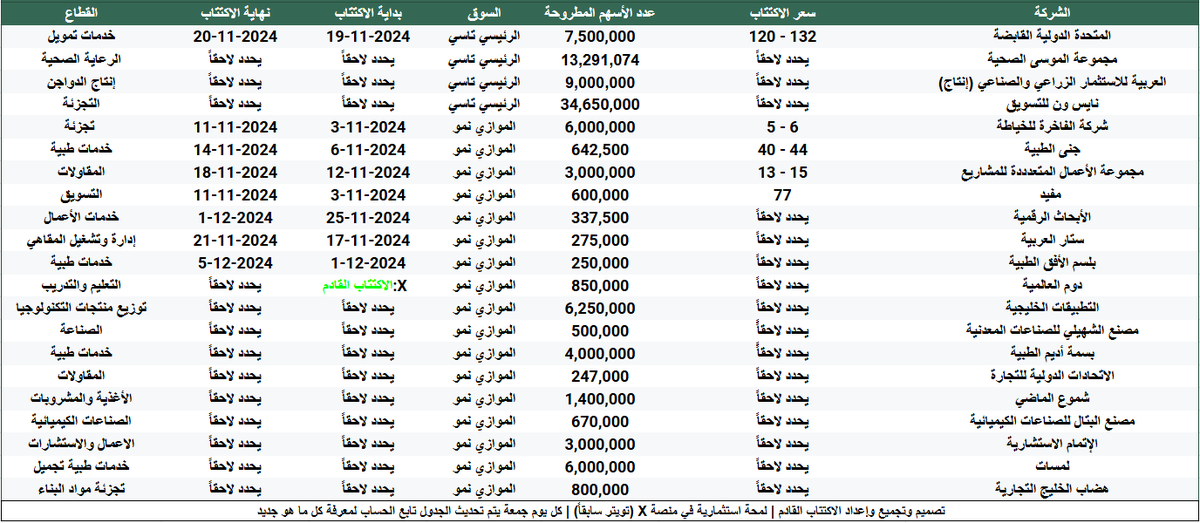Click end date '21-11-2024'
Image resolution: width=1200 pixels, height=523 pixels.
pos(234,241)
